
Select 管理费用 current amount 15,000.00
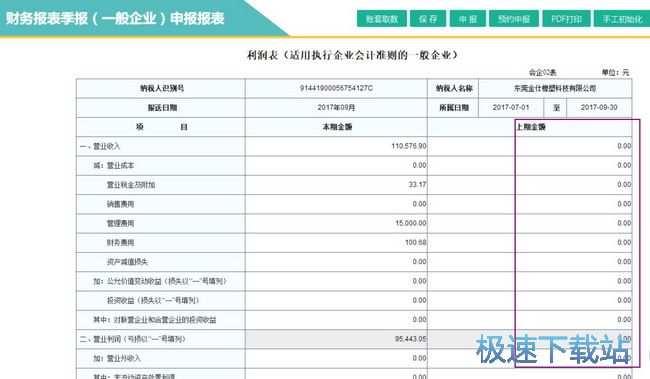[336, 223]
